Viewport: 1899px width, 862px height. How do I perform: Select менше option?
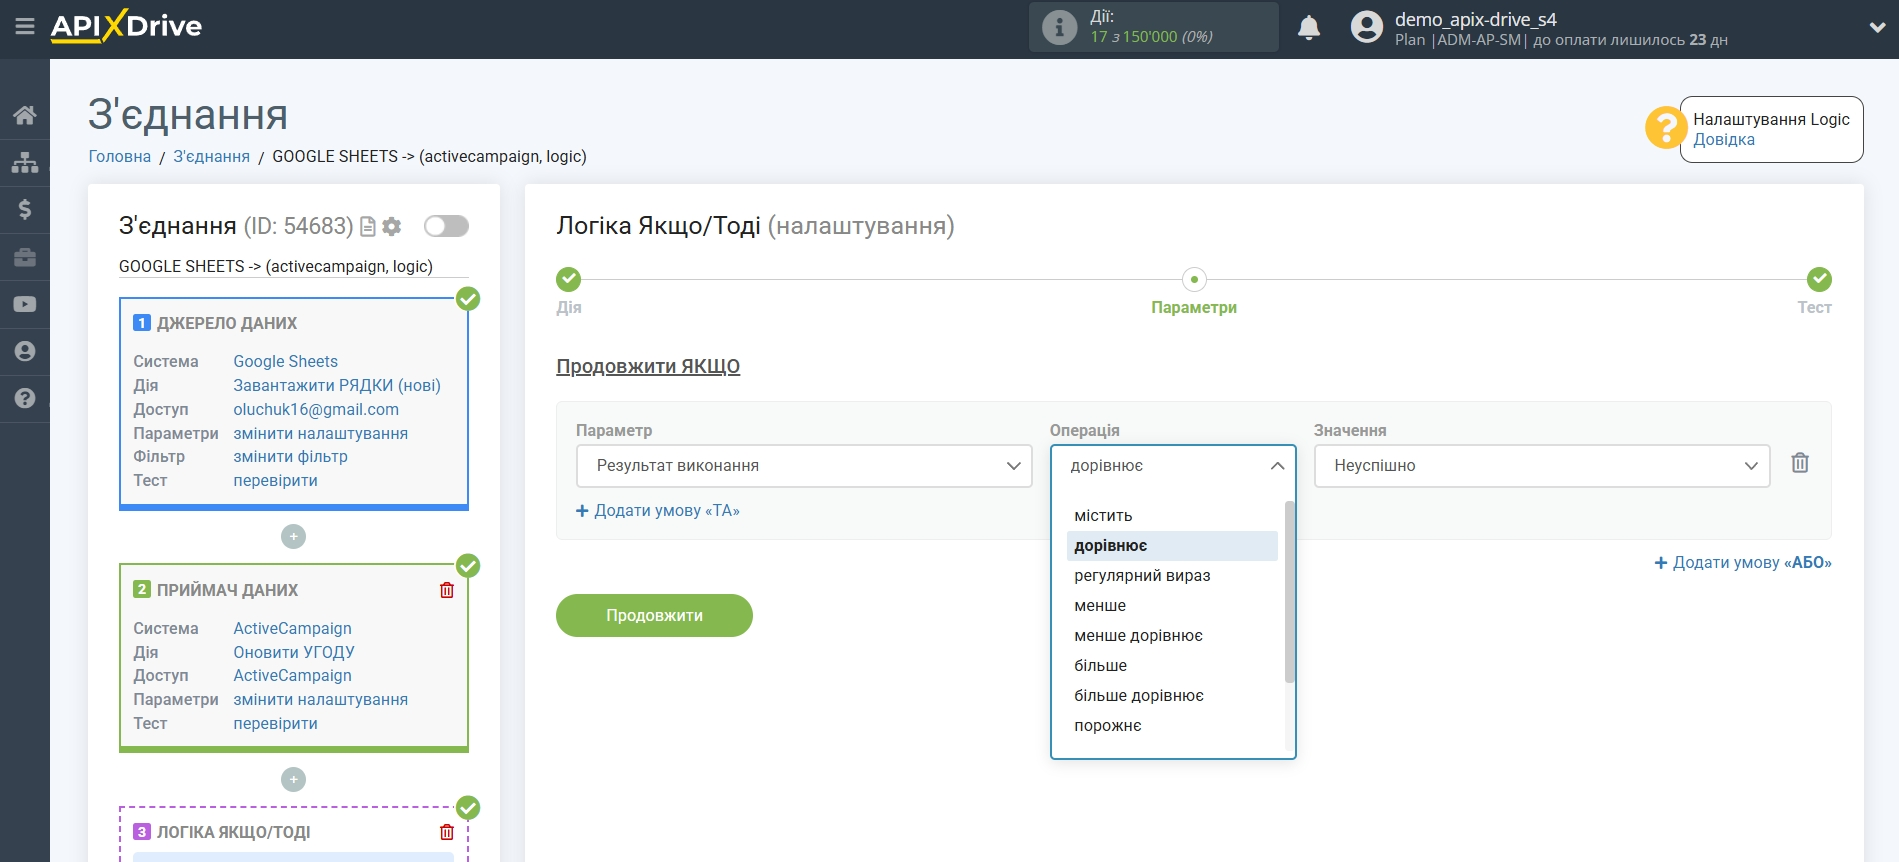[1172, 606]
